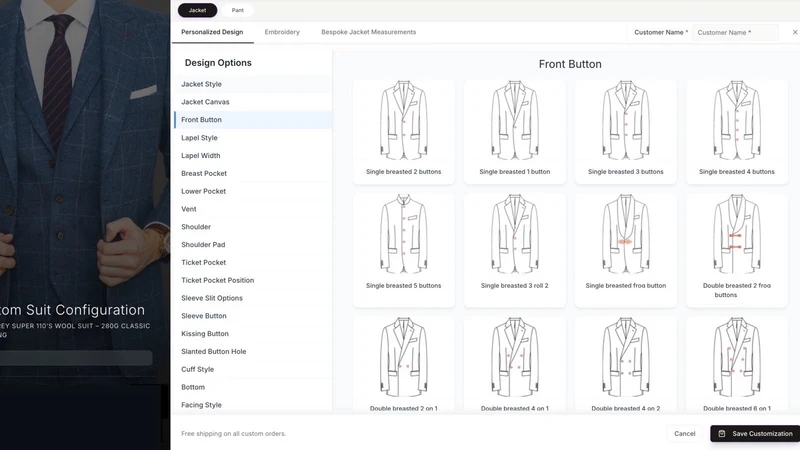Click Save Customization button
This screenshot has height=450, width=800.
756,434
